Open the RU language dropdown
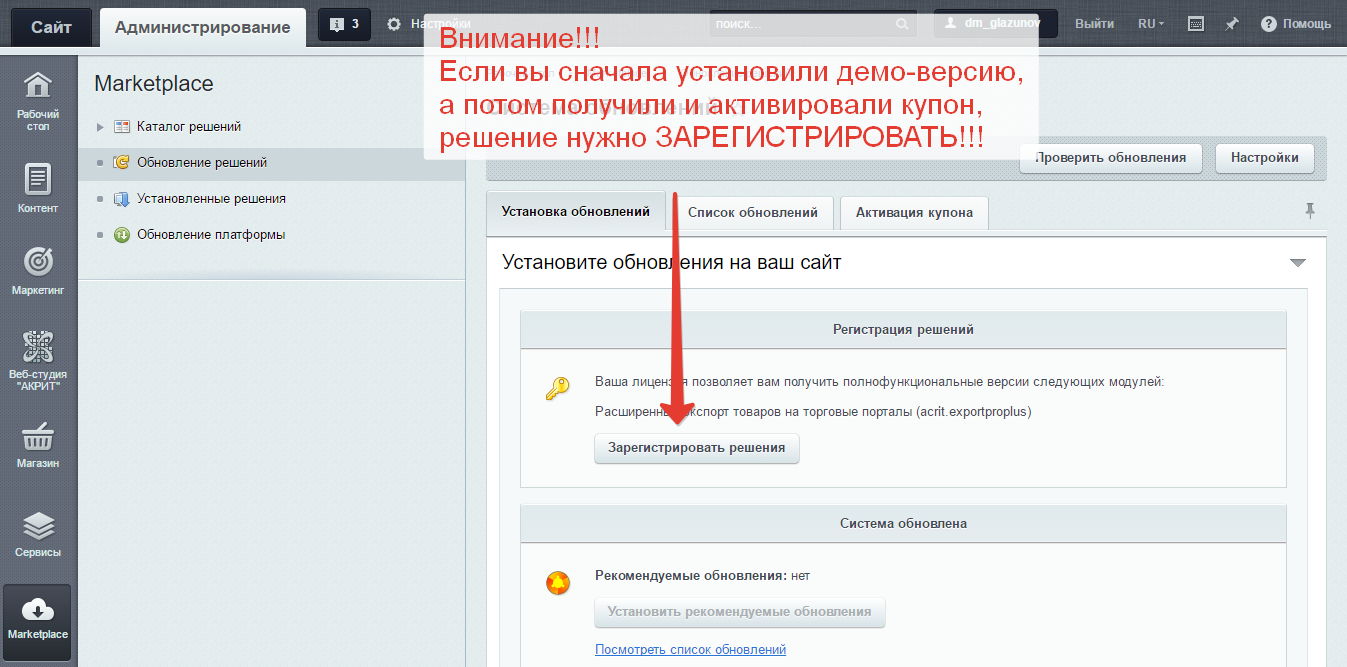Screen dimensions: 1347x667 (1150, 24)
